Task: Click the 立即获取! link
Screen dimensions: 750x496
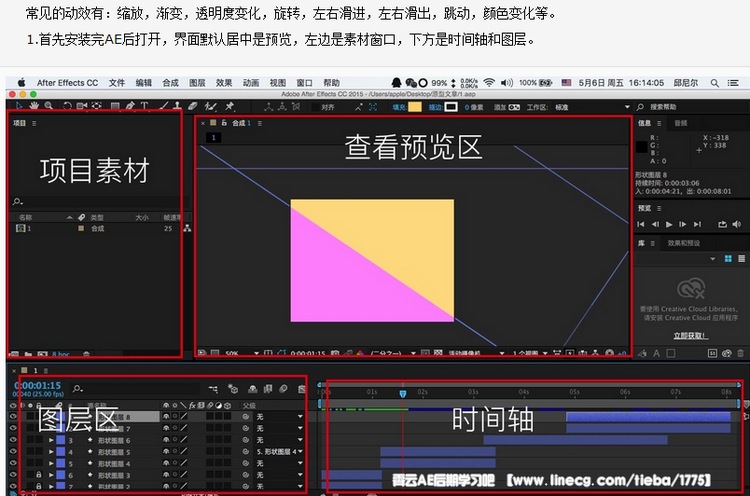Action: click(691, 336)
